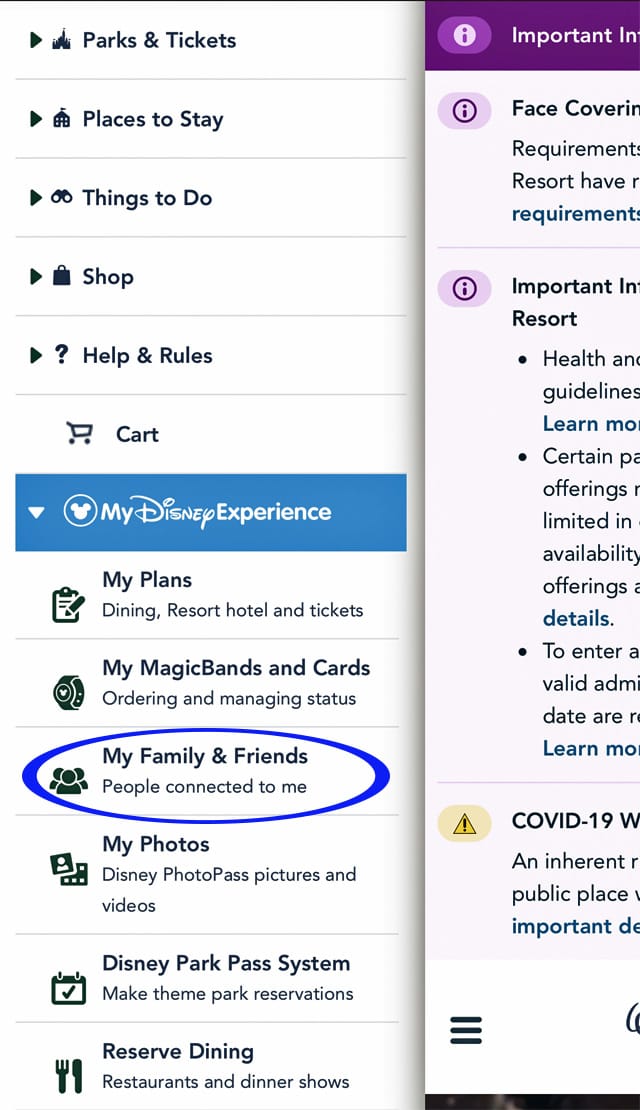
Task: Click the My Plans clipboard icon
Action: (x=68, y=605)
